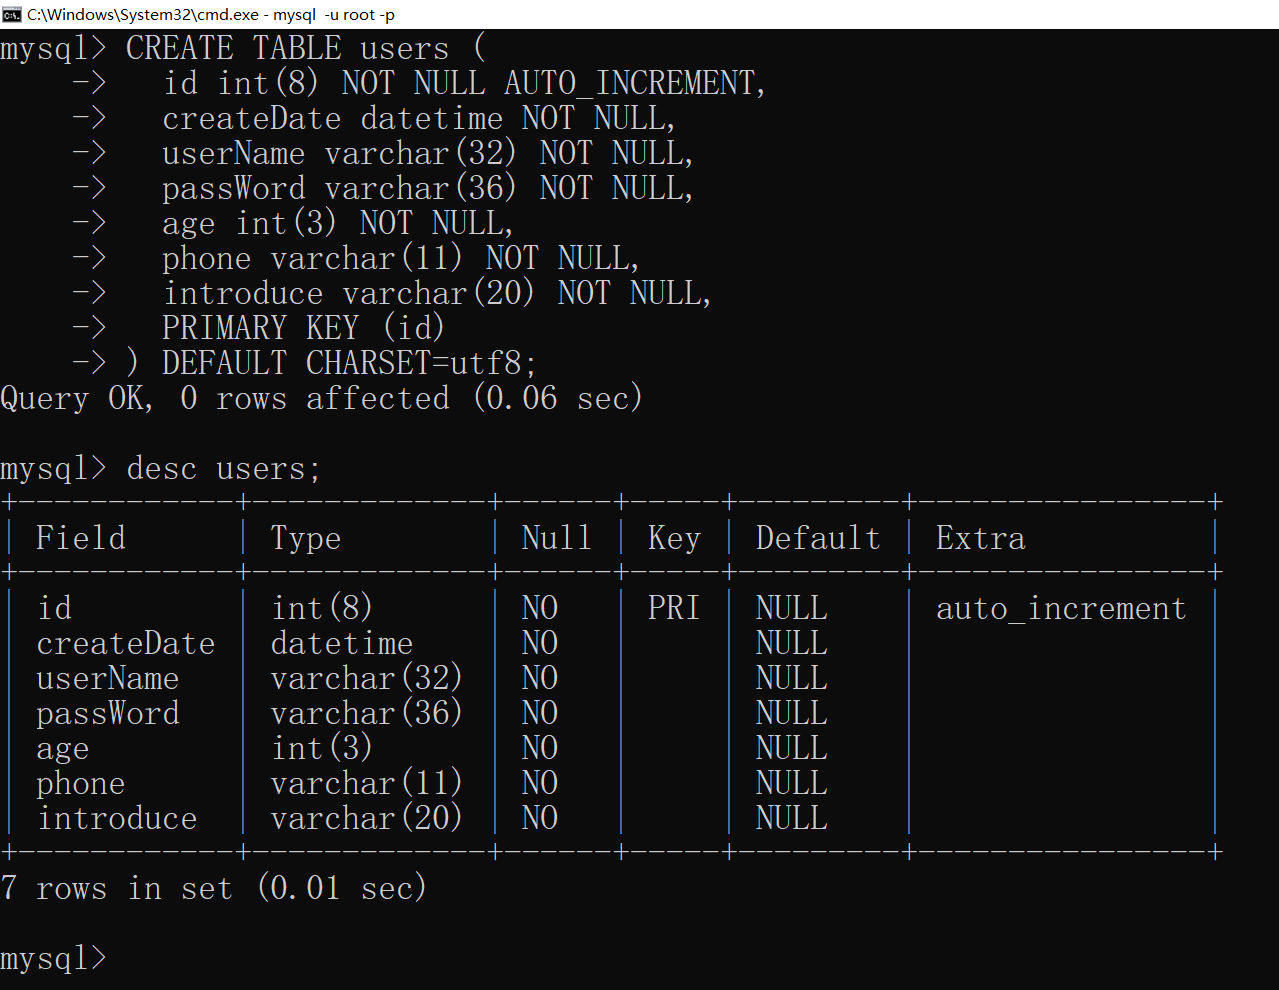Click the 'Query OK, 0 rows affected' message

coord(320,398)
